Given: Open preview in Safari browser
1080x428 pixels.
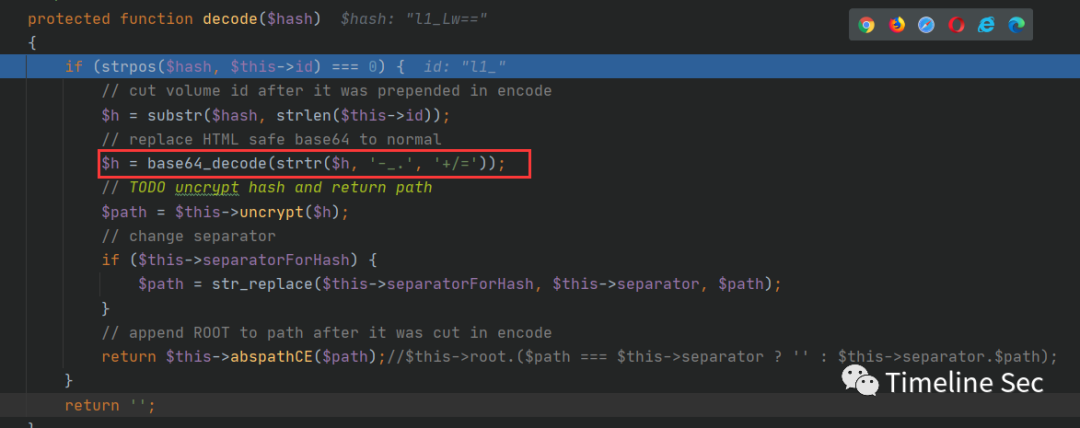Looking at the screenshot, I should 927,25.
